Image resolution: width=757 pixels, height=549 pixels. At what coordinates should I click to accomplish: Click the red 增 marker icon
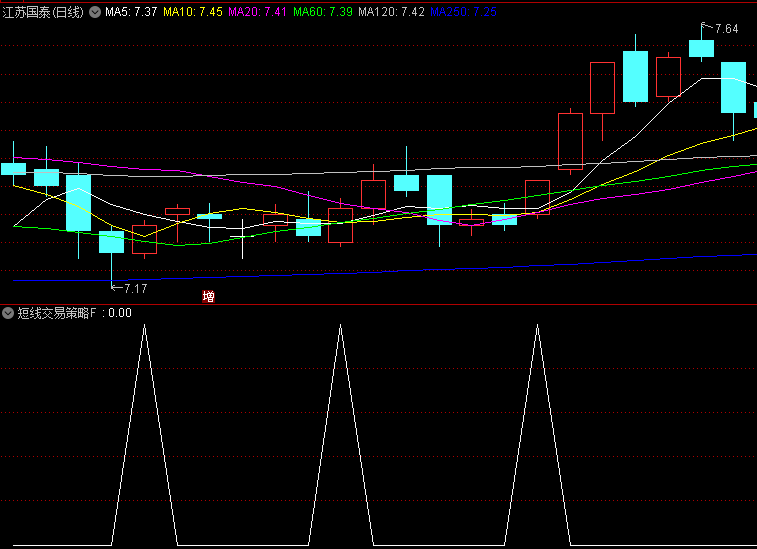click(x=208, y=296)
